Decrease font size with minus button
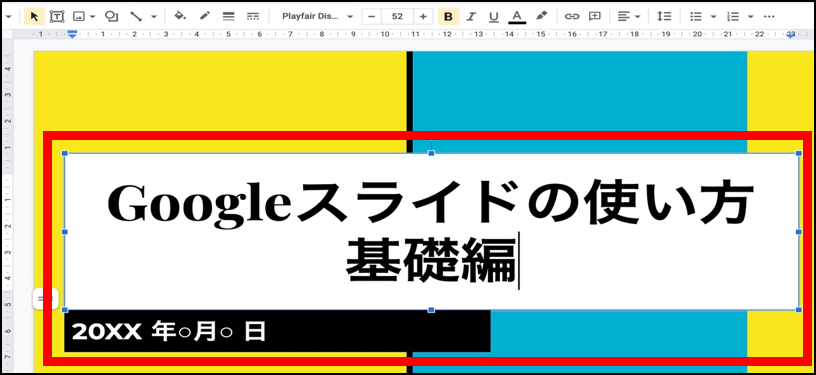Viewport: 816px width, 375px height. pos(371,16)
